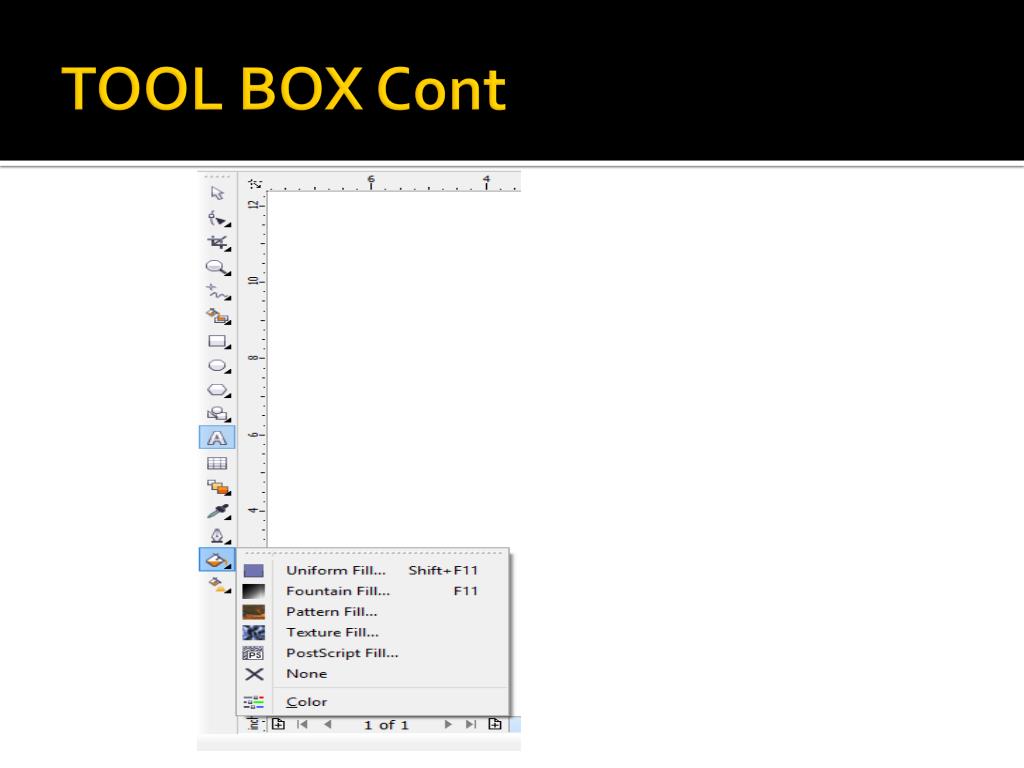Click the Fill bucket tool

click(217, 560)
